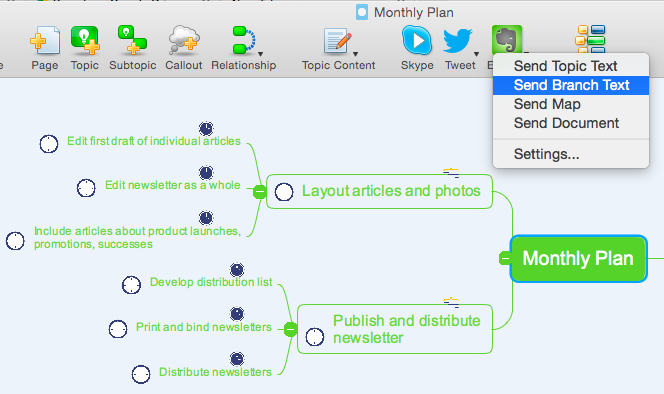Click the document icon in the window title
The width and height of the screenshot is (664, 394).
click(362, 12)
